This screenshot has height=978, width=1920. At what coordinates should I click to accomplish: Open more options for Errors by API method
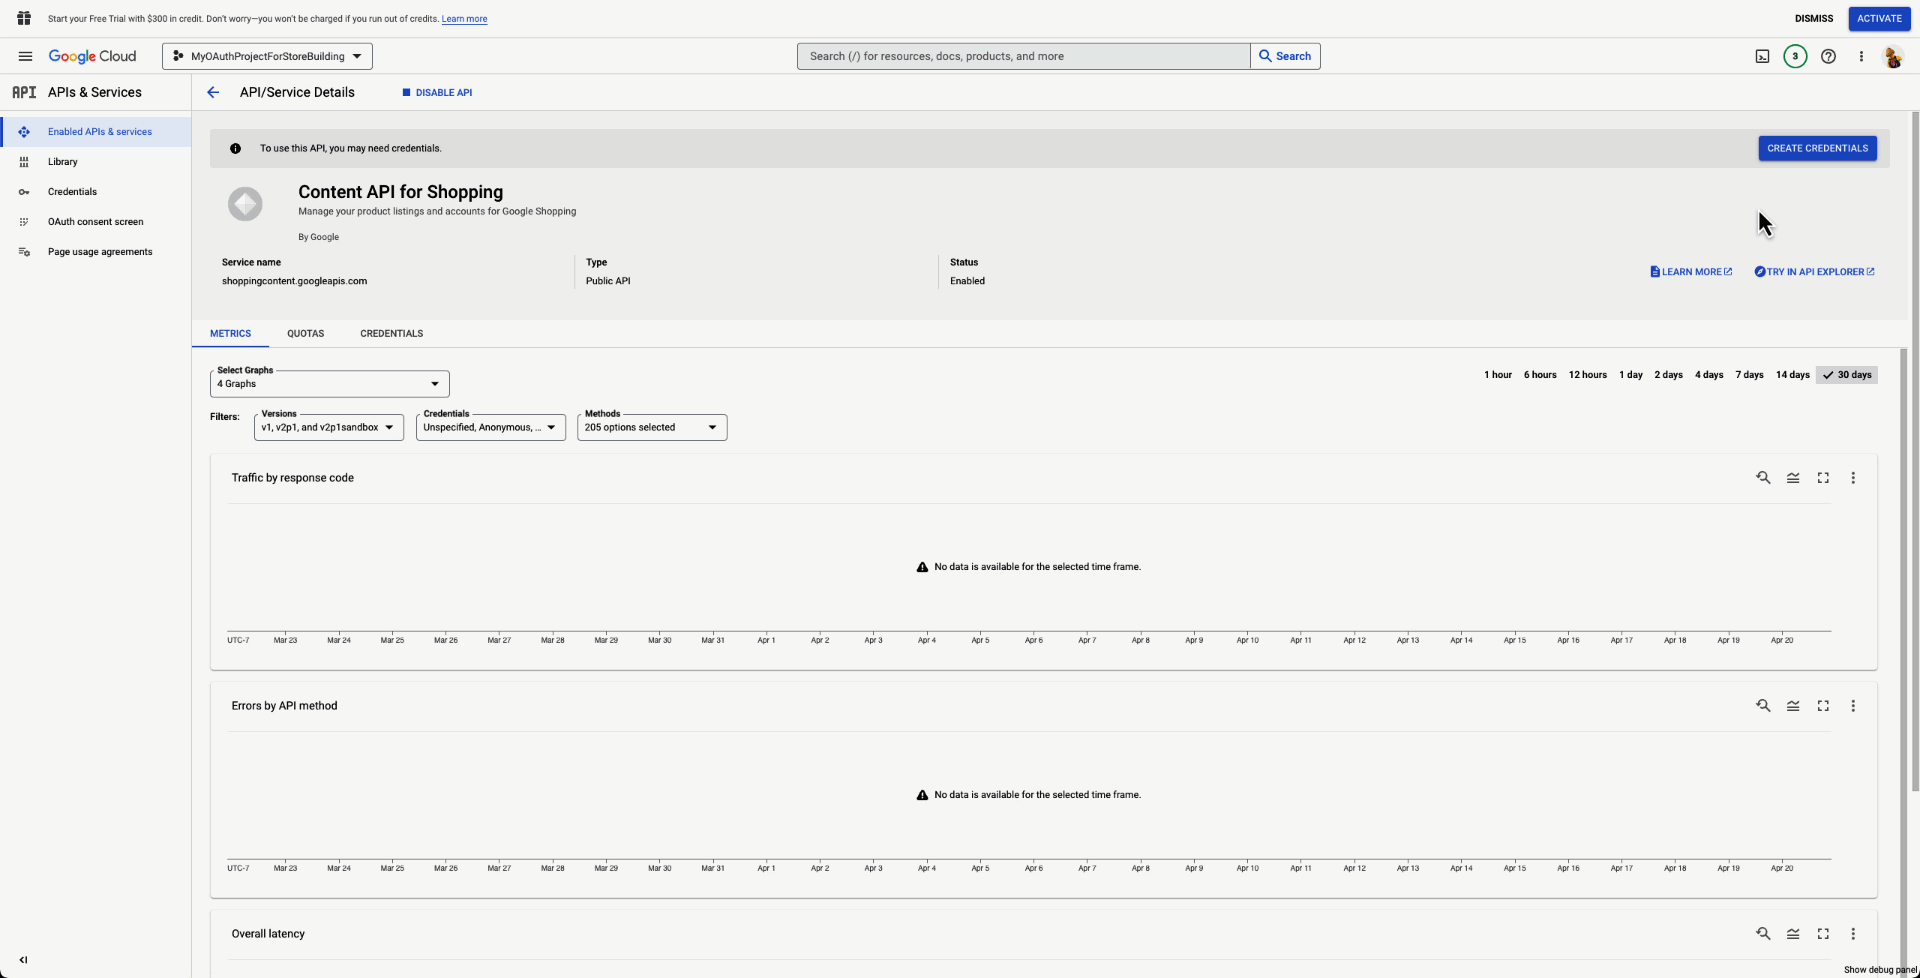pyautogui.click(x=1853, y=706)
